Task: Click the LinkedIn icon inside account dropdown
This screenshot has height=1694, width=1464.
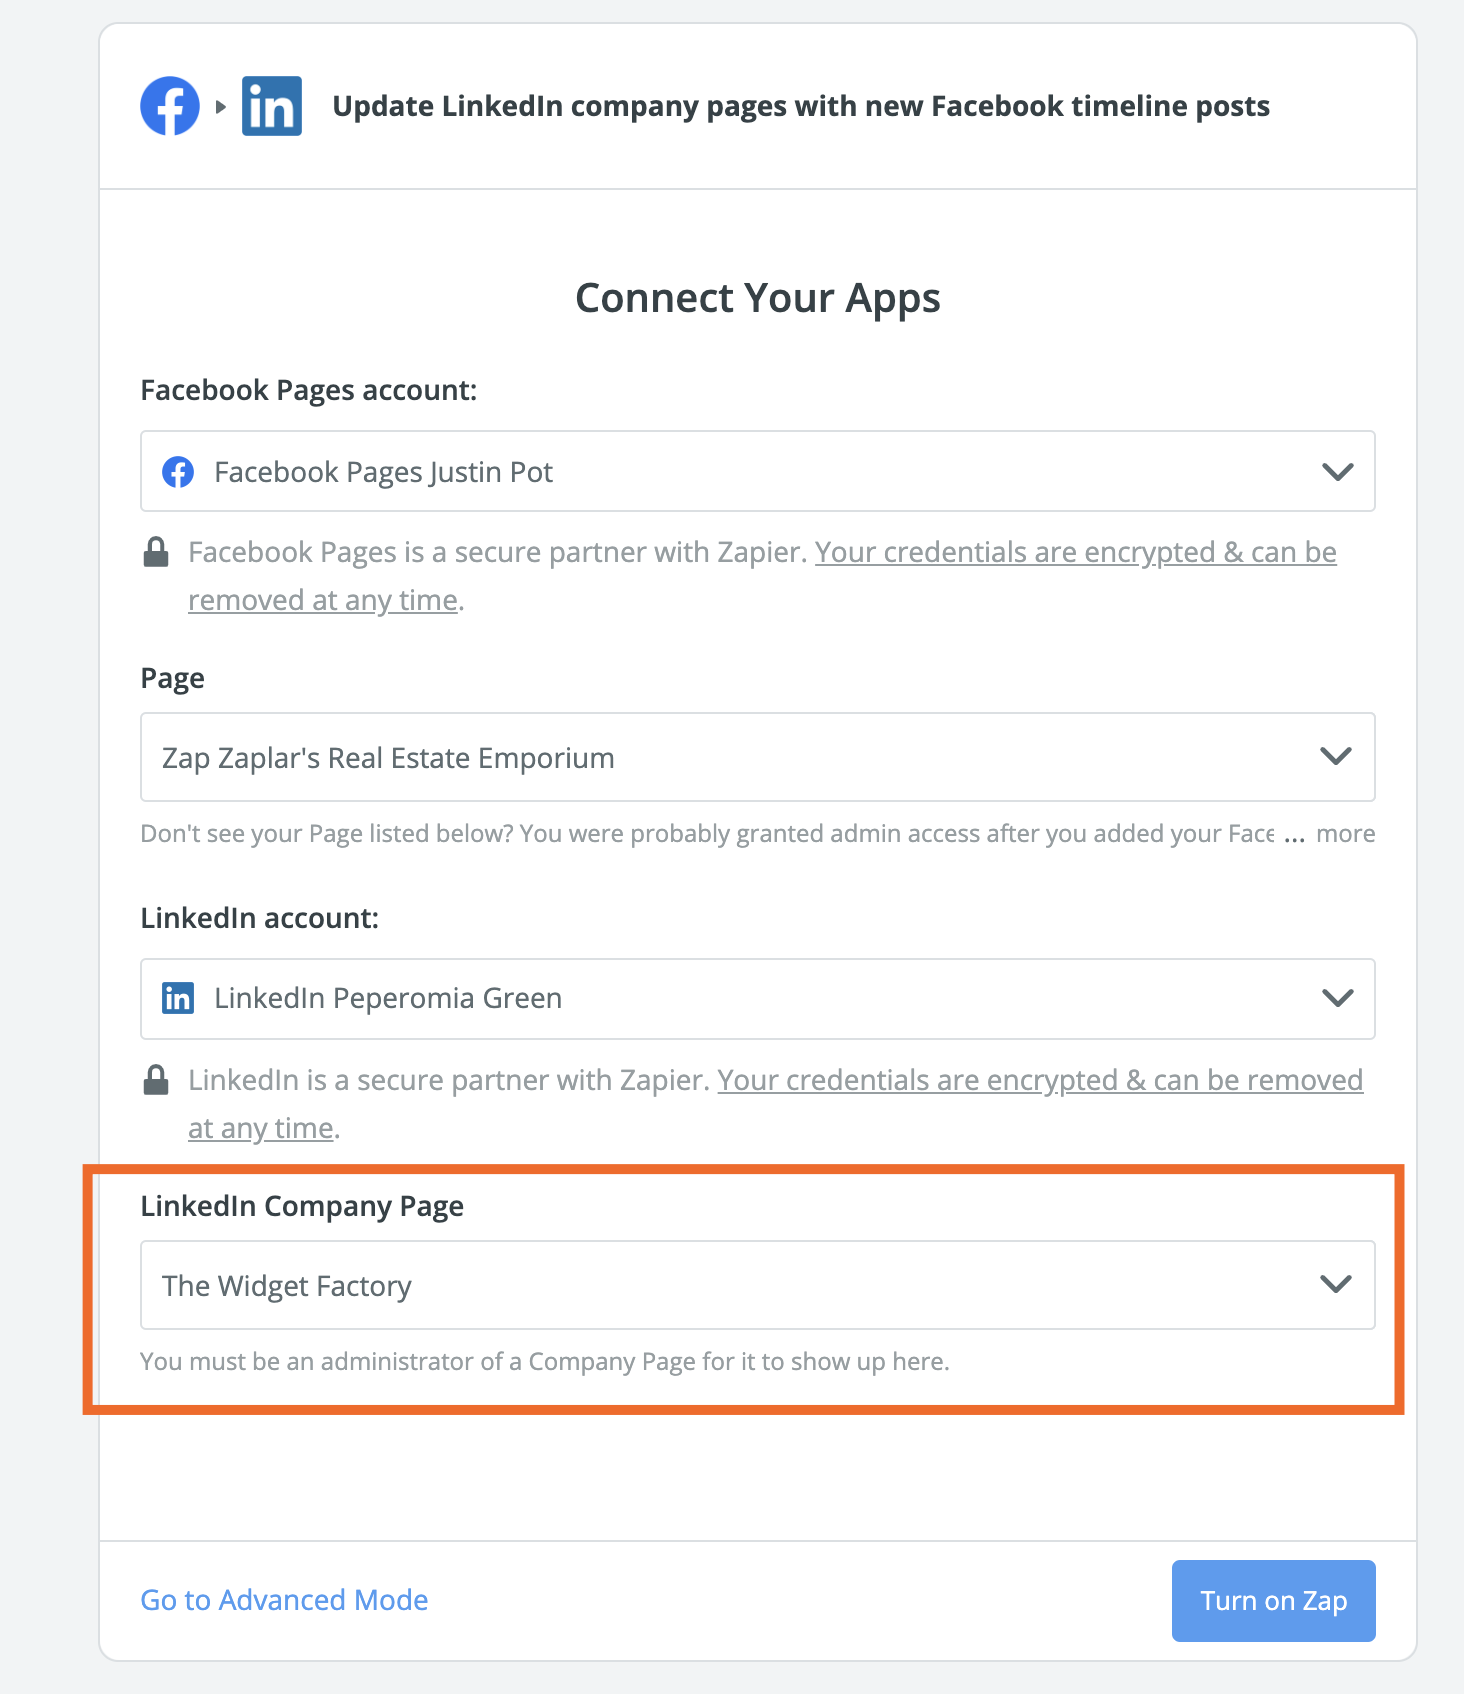Action: click(178, 998)
